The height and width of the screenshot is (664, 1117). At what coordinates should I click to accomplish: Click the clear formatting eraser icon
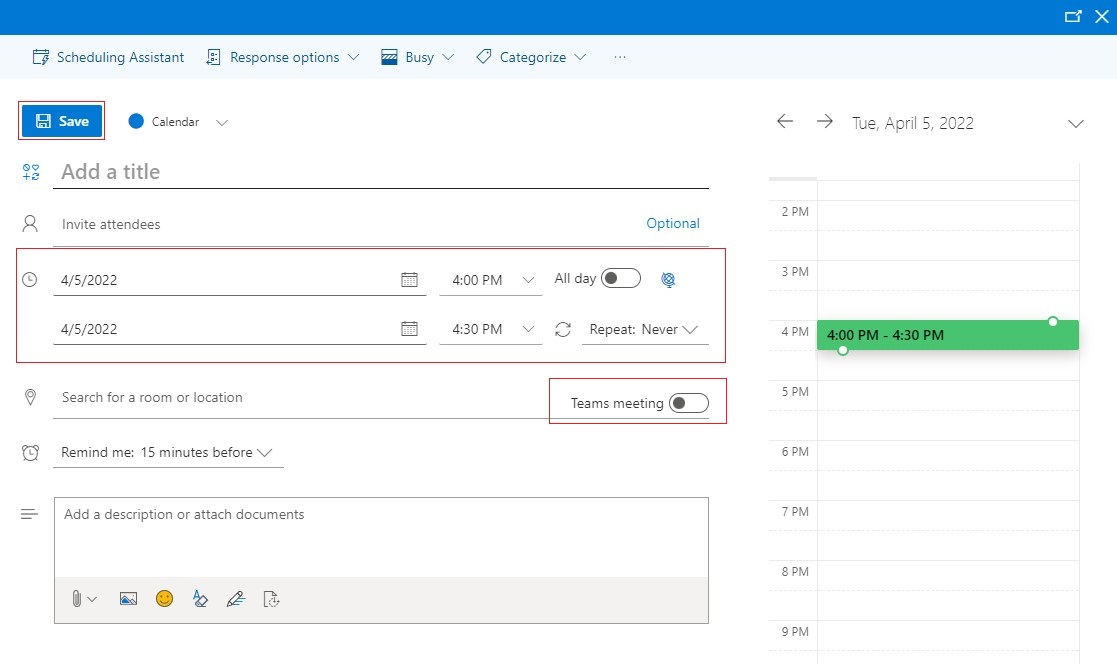[x=200, y=599]
